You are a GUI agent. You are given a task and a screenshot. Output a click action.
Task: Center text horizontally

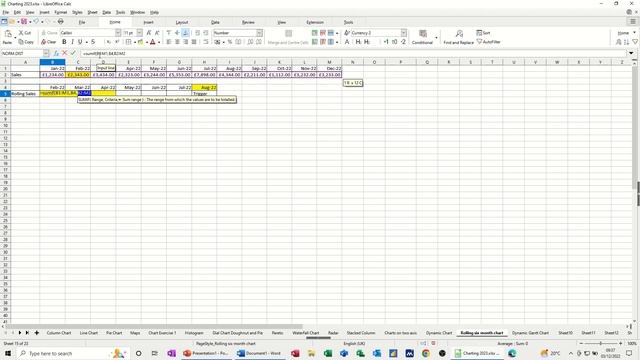pyautogui.click(x=177, y=42)
